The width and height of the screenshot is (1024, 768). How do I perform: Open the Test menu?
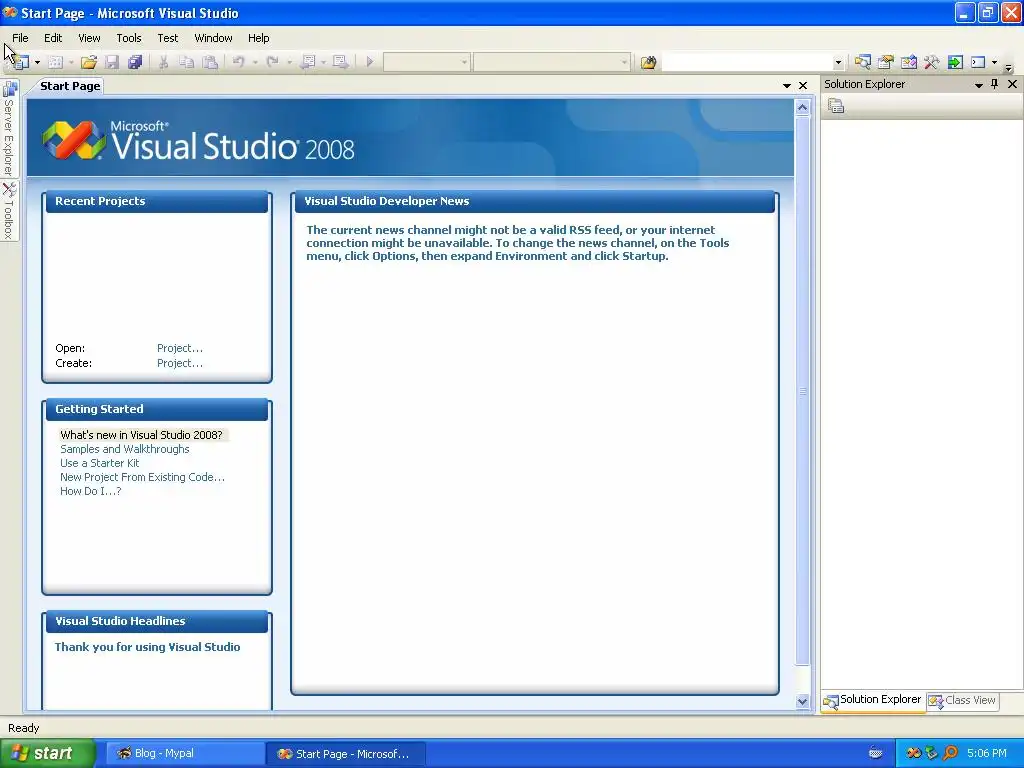coord(168,38)
